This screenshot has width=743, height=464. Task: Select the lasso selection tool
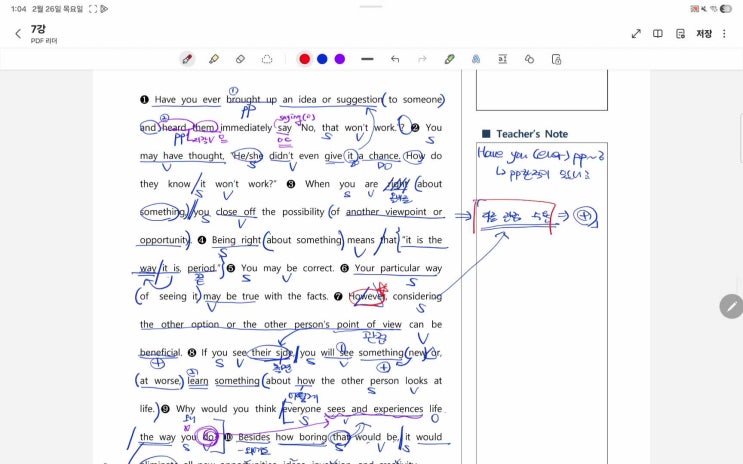(x=267, y=59)
